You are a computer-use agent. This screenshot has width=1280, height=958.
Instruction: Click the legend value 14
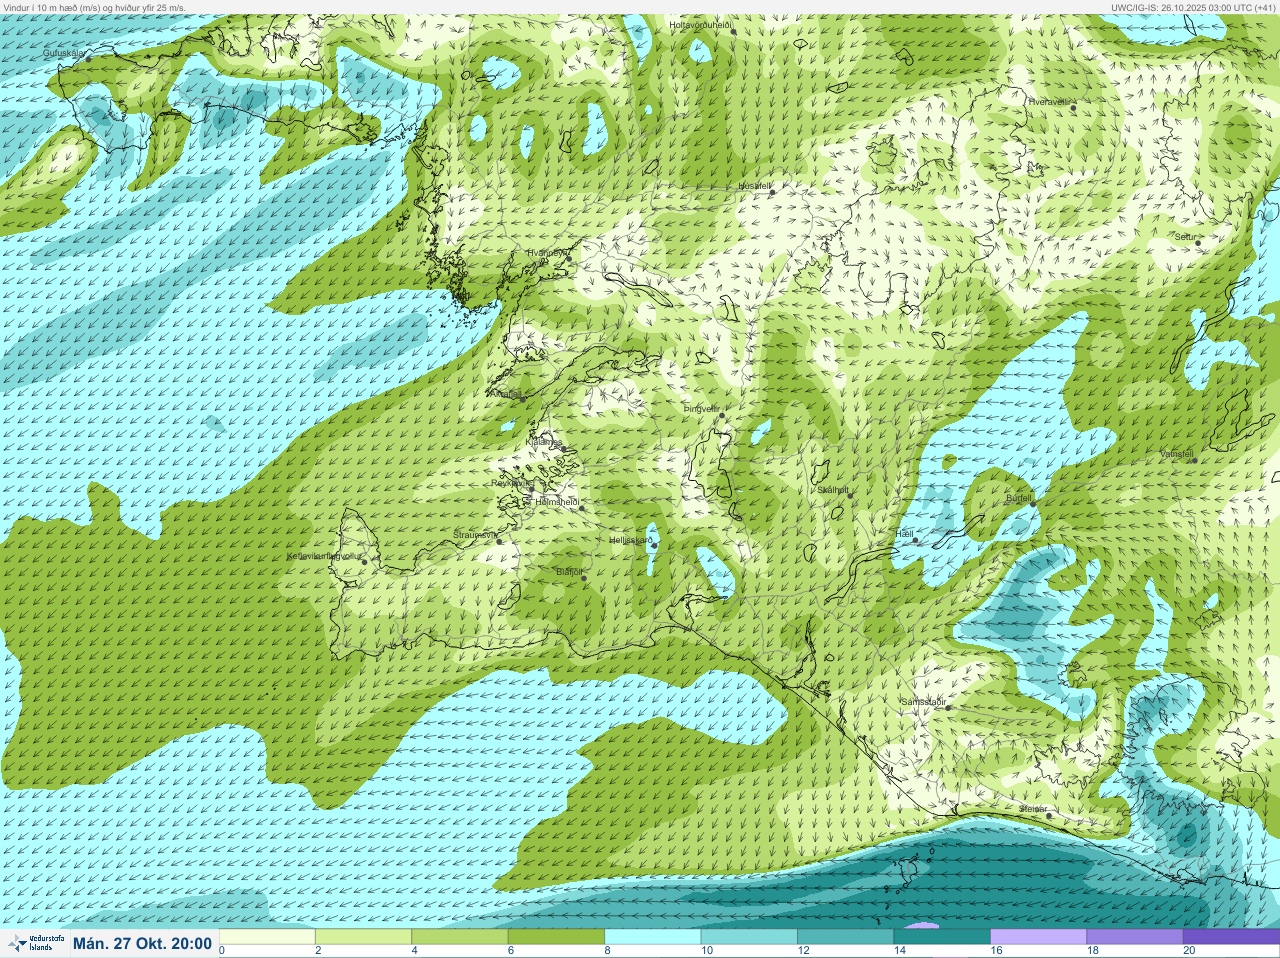coord(900,950)
